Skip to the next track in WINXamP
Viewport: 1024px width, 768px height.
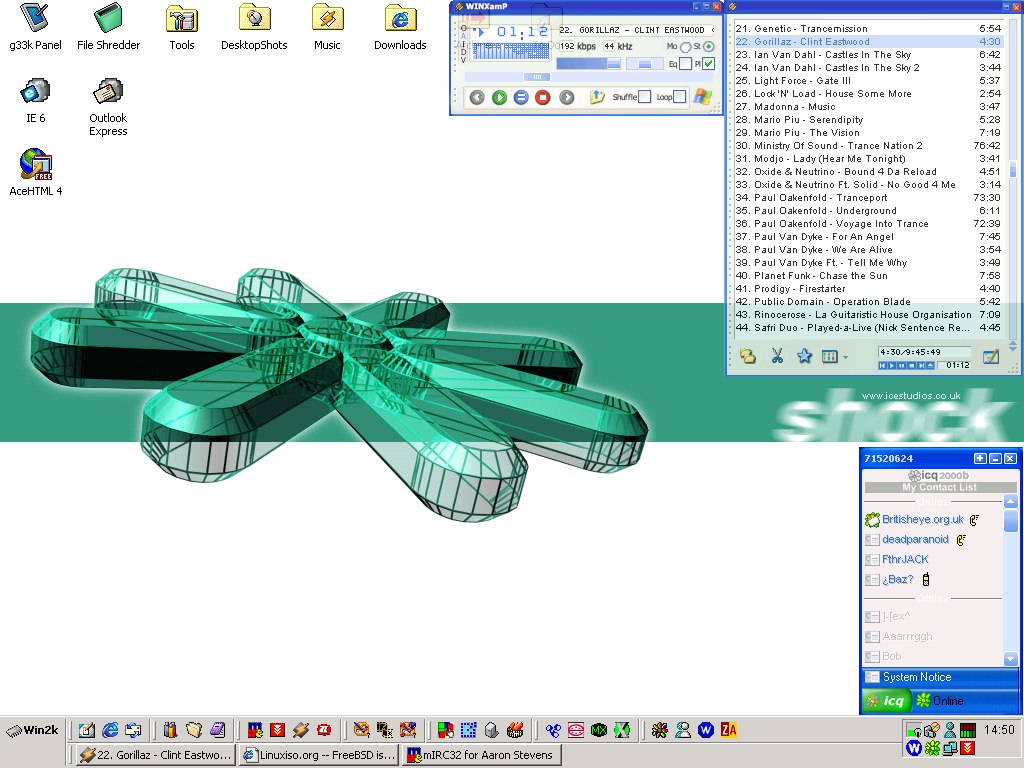(567, 97)
